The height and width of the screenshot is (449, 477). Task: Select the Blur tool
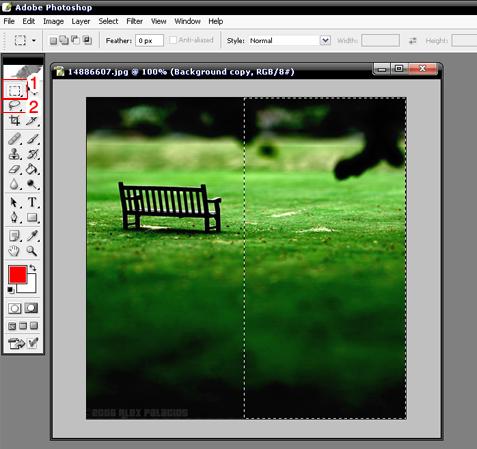pos(14,184)
